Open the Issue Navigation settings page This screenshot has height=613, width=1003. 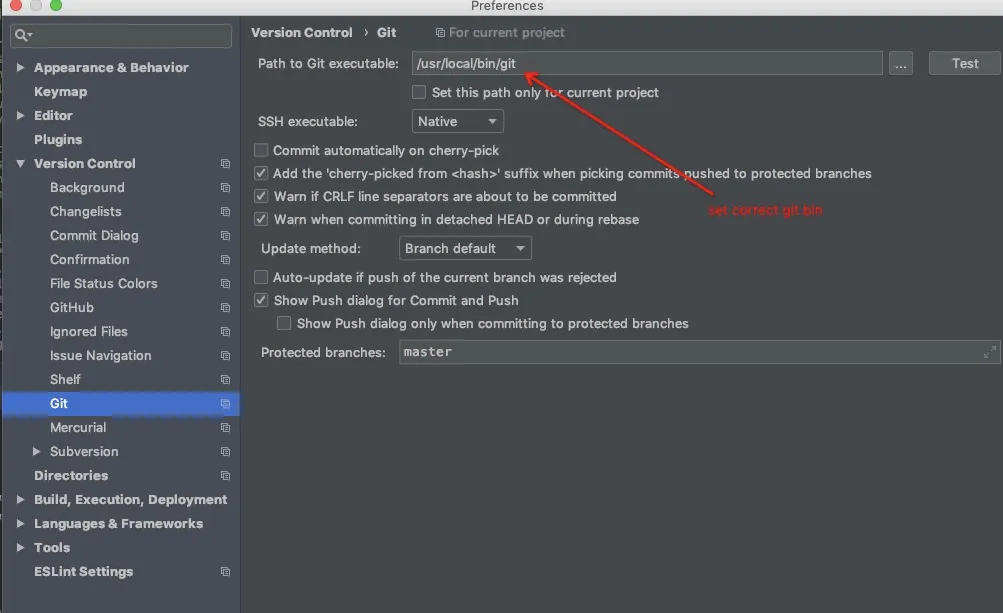100,356
